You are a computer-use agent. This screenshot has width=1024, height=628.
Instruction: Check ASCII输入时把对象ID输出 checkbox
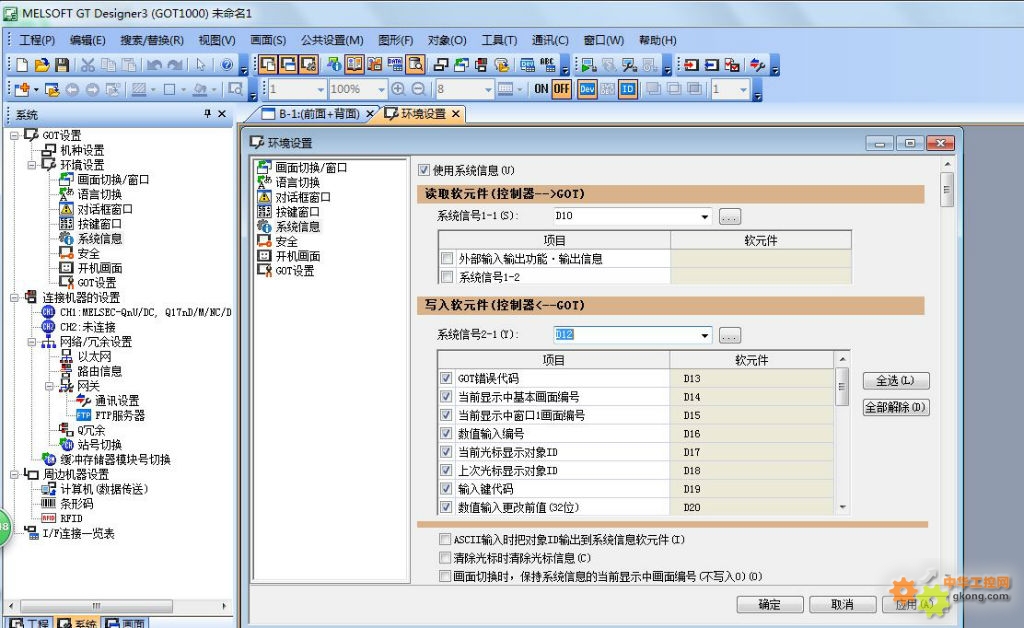pos(445,539)
